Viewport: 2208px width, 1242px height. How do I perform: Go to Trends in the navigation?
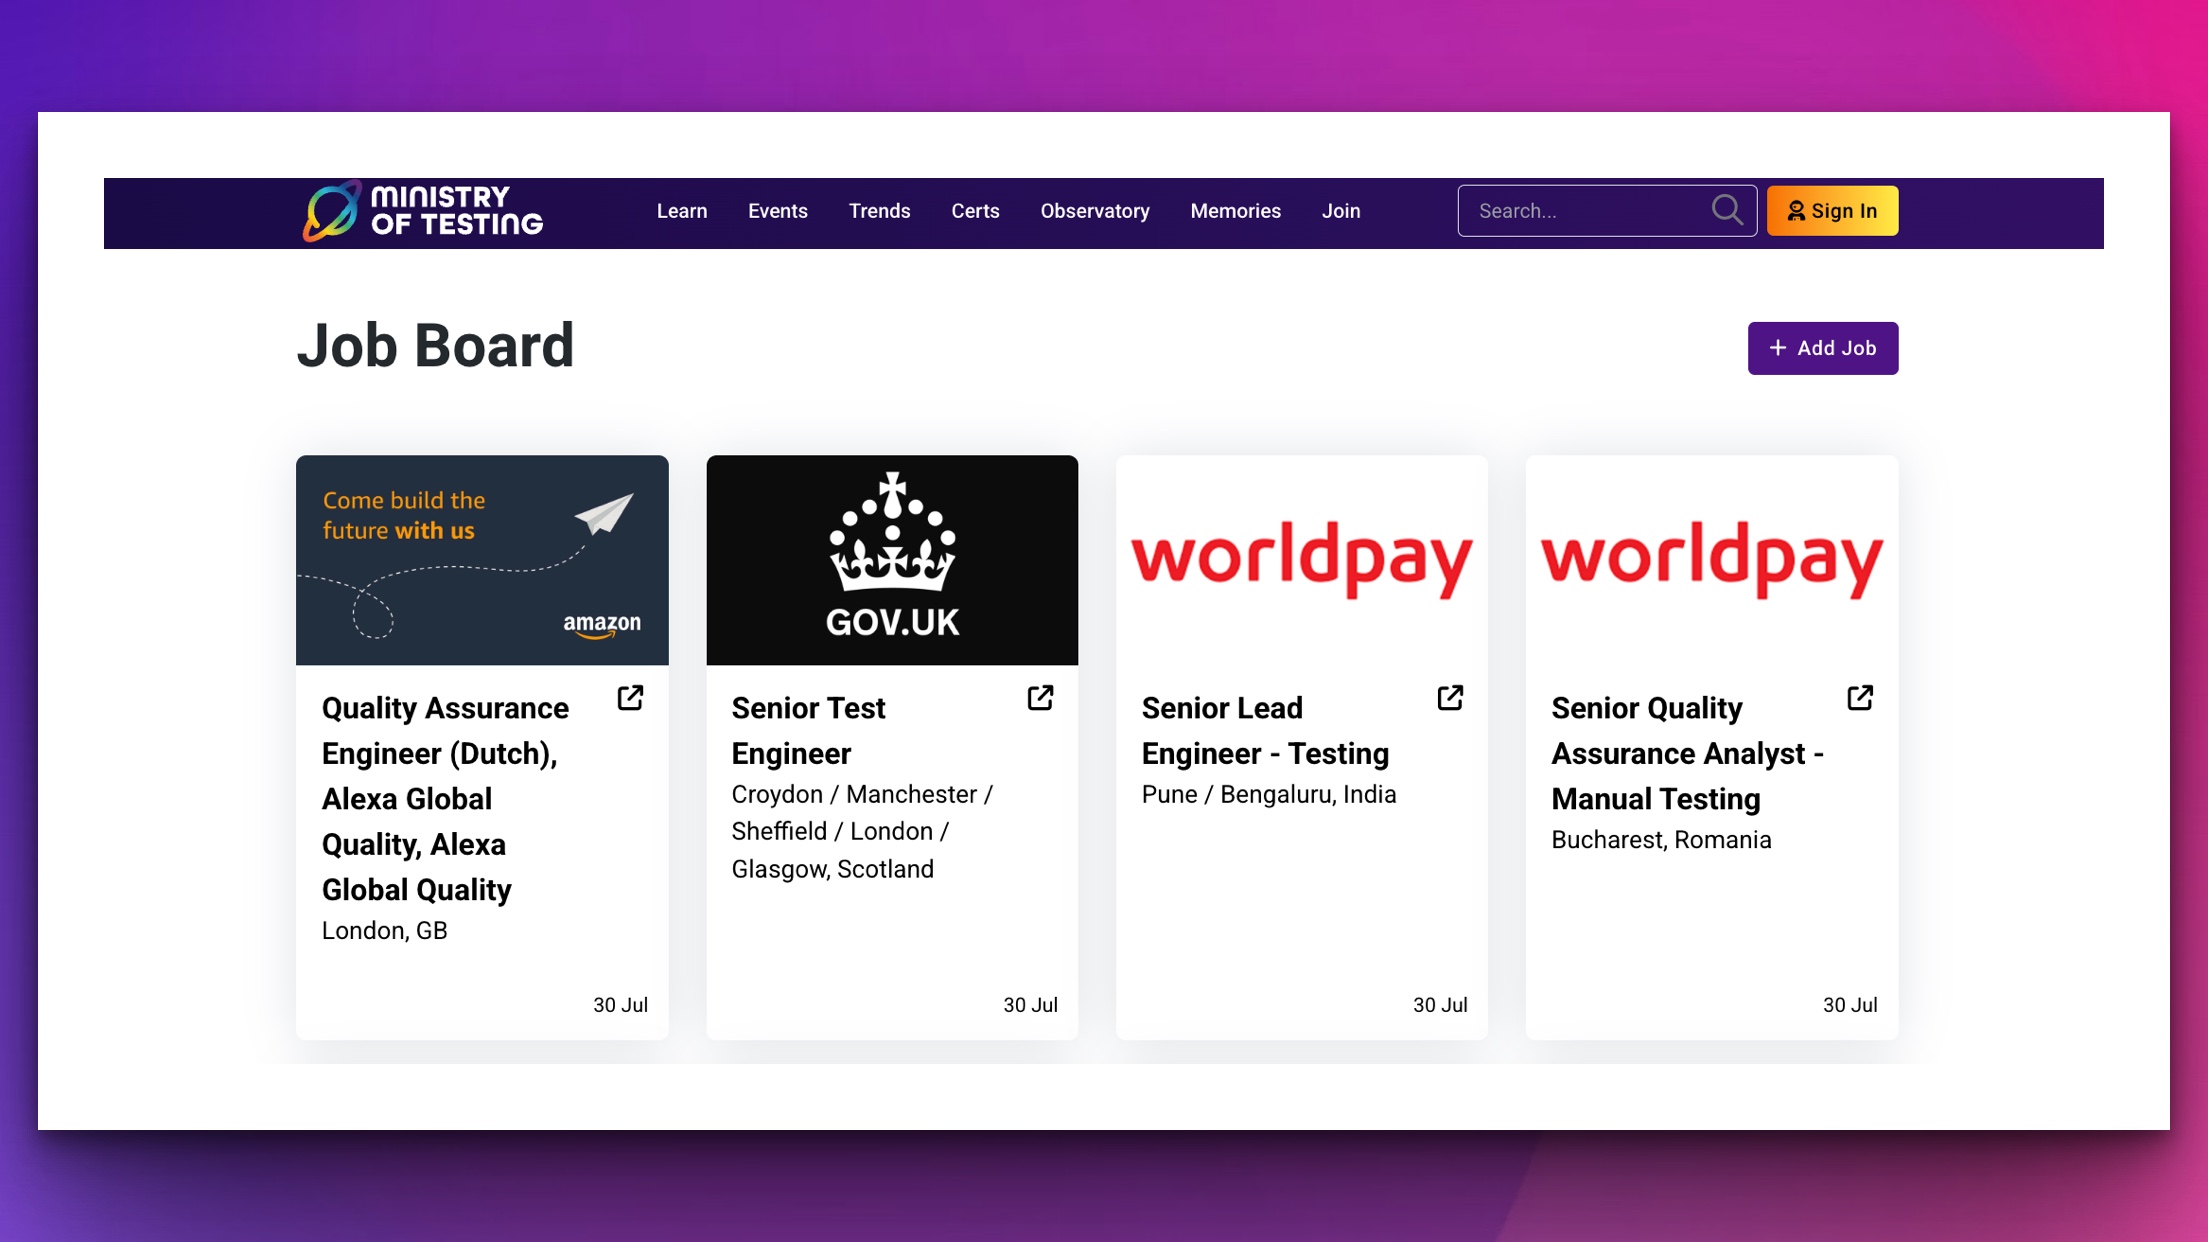[880, 211]
